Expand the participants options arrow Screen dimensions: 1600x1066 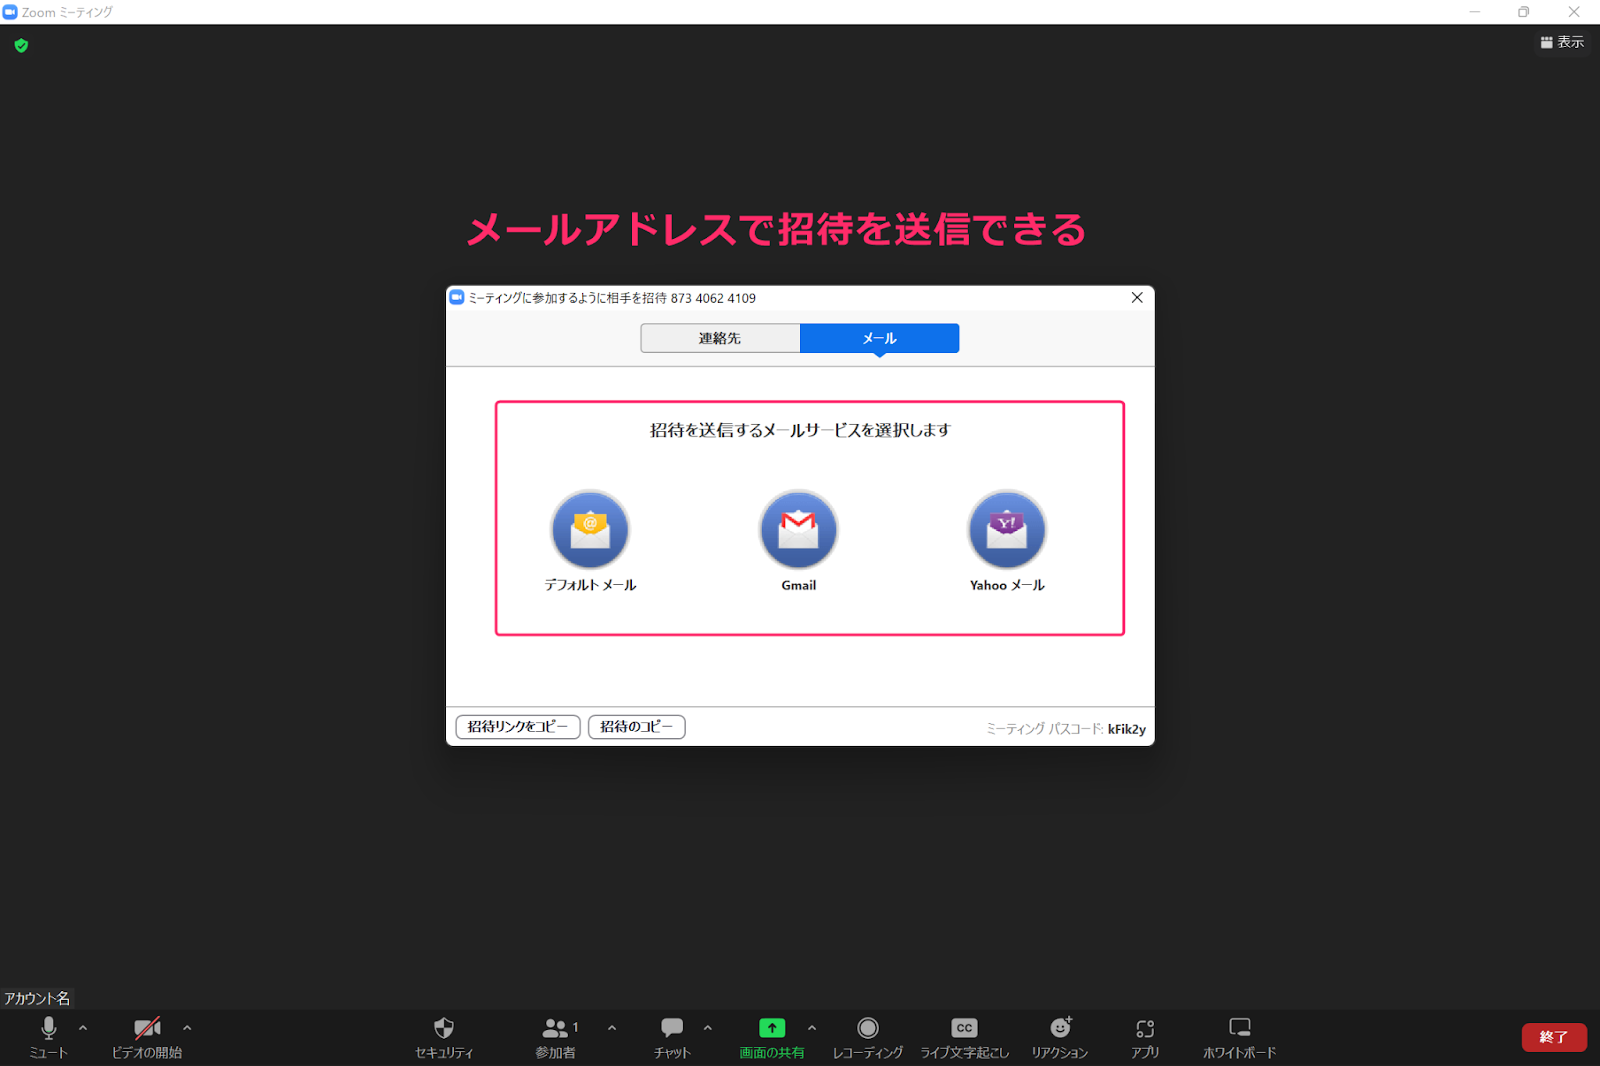(x=612, y=1027)
